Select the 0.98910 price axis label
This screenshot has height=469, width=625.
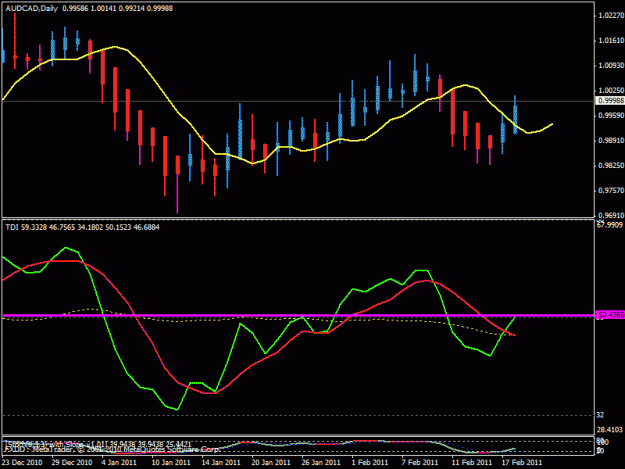(611, 141)
